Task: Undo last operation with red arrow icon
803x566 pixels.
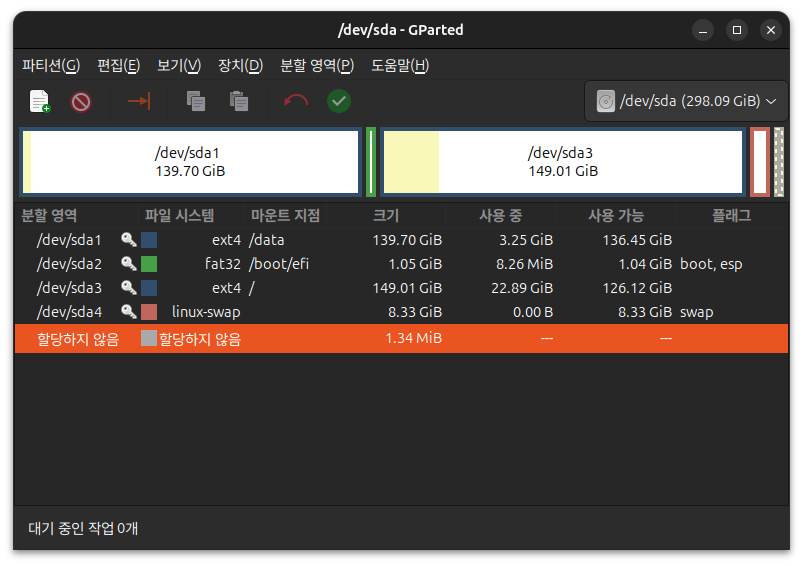Action: (x=296, y=101)
